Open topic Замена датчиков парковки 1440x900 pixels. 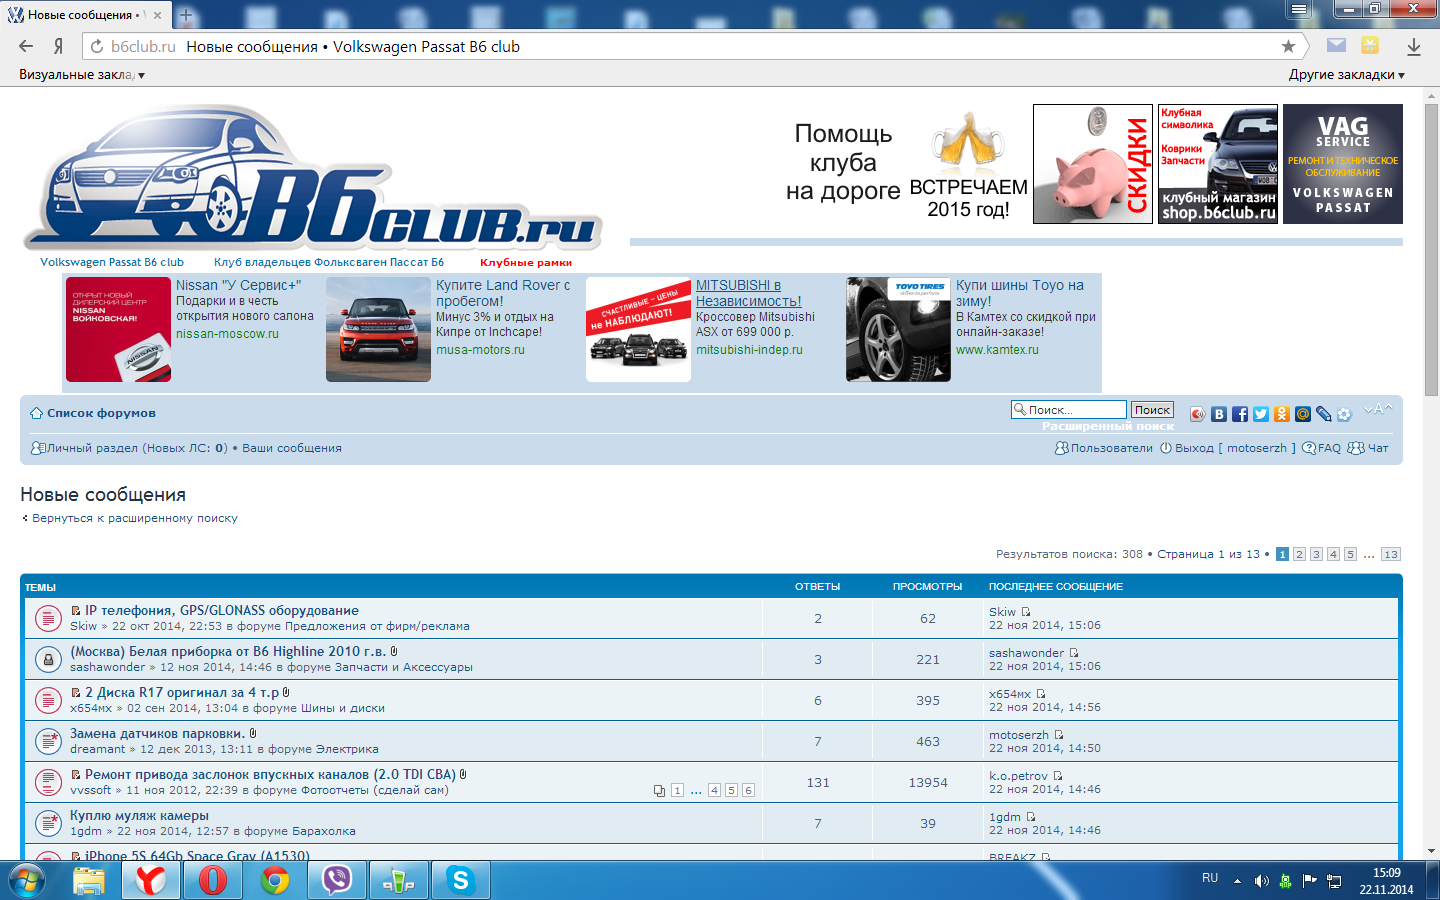pos(157,733)
